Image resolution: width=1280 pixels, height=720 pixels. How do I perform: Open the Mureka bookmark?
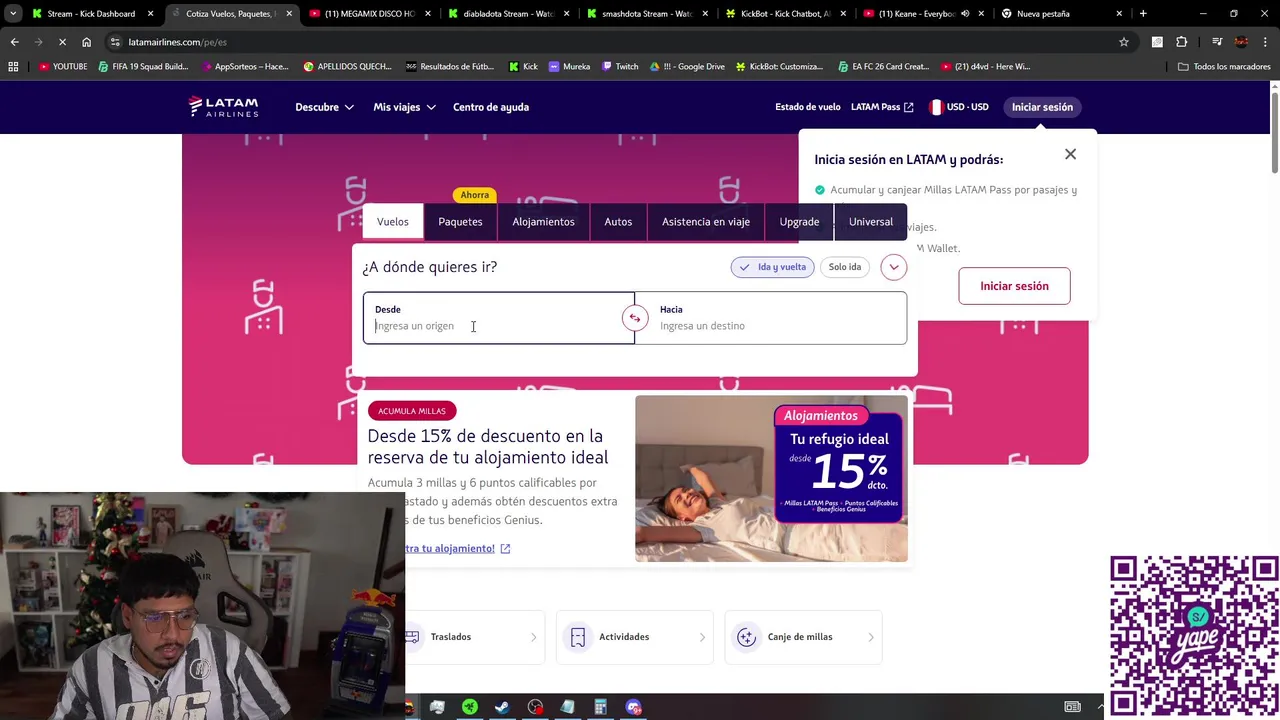(x=570, y=66)
